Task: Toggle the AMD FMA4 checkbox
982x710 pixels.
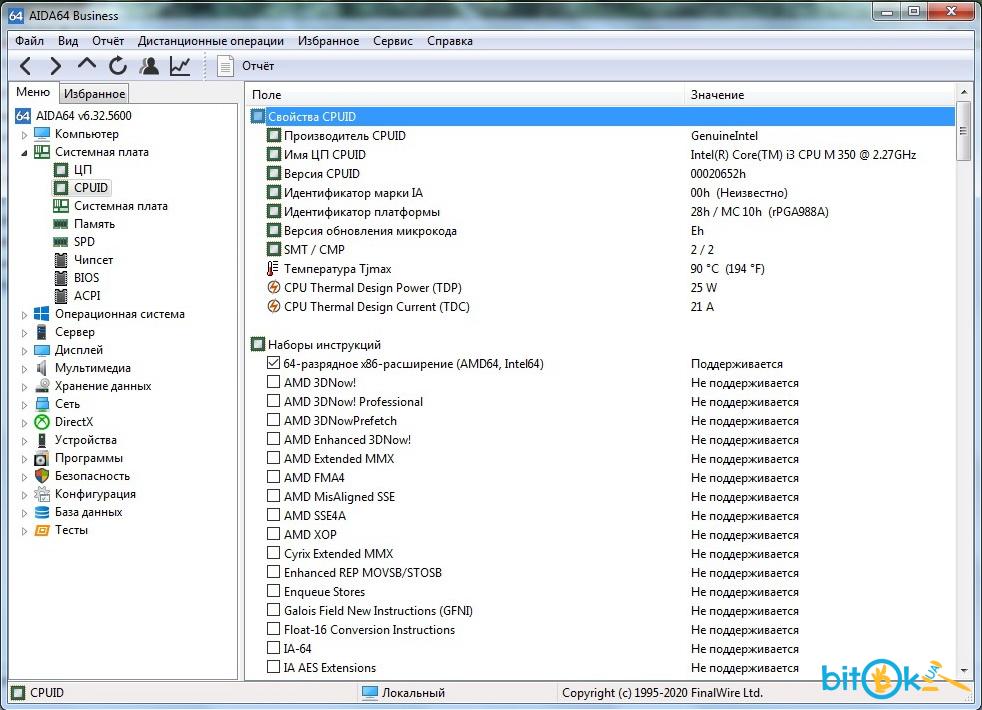Action: (273, 476)
